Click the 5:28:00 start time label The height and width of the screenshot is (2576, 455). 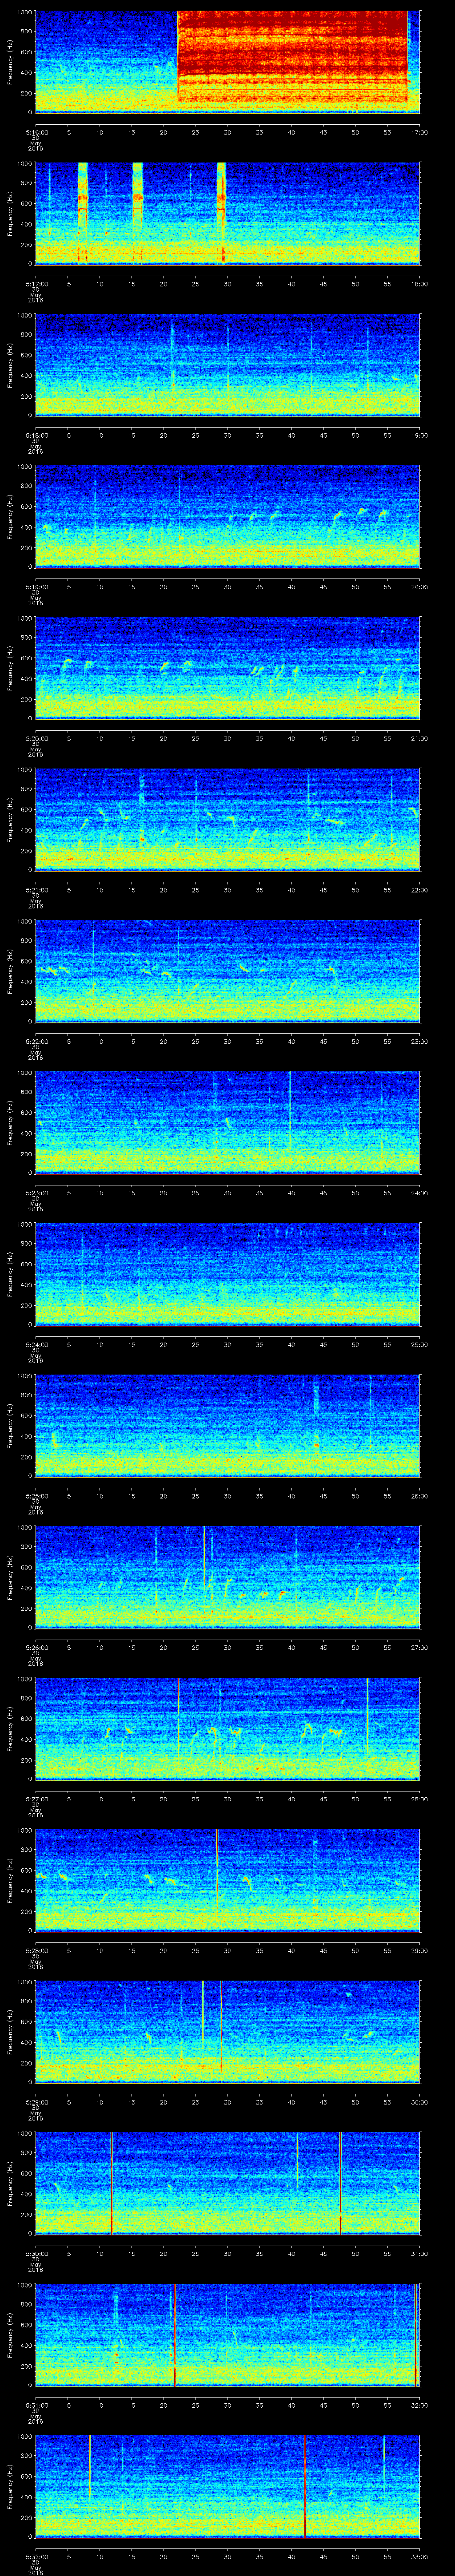tap(36, 1950)
